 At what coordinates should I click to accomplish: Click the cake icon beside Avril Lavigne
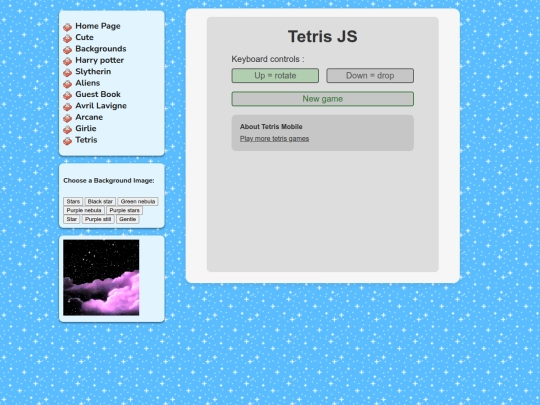click(68, 106)
